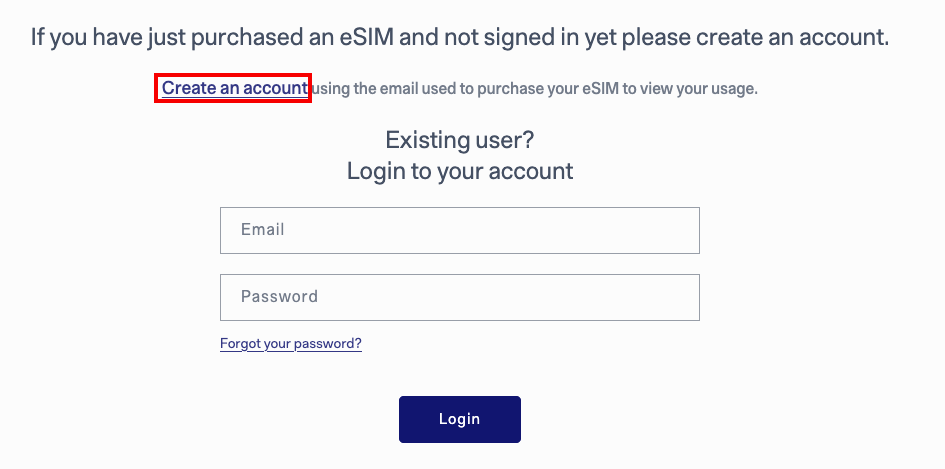Select the Password placeholder field
Viewport: 945px width, 469px height.
pyautogui.click(x=459, y=297)
